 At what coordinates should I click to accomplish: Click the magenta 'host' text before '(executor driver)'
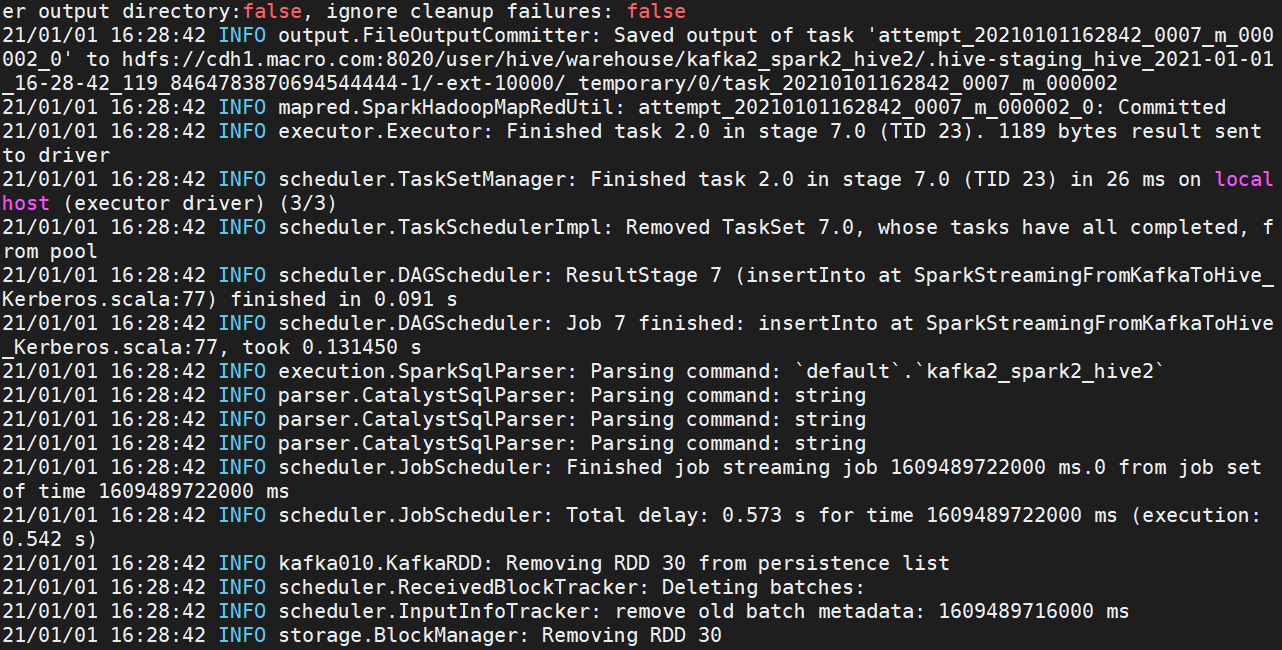point(26,203)
